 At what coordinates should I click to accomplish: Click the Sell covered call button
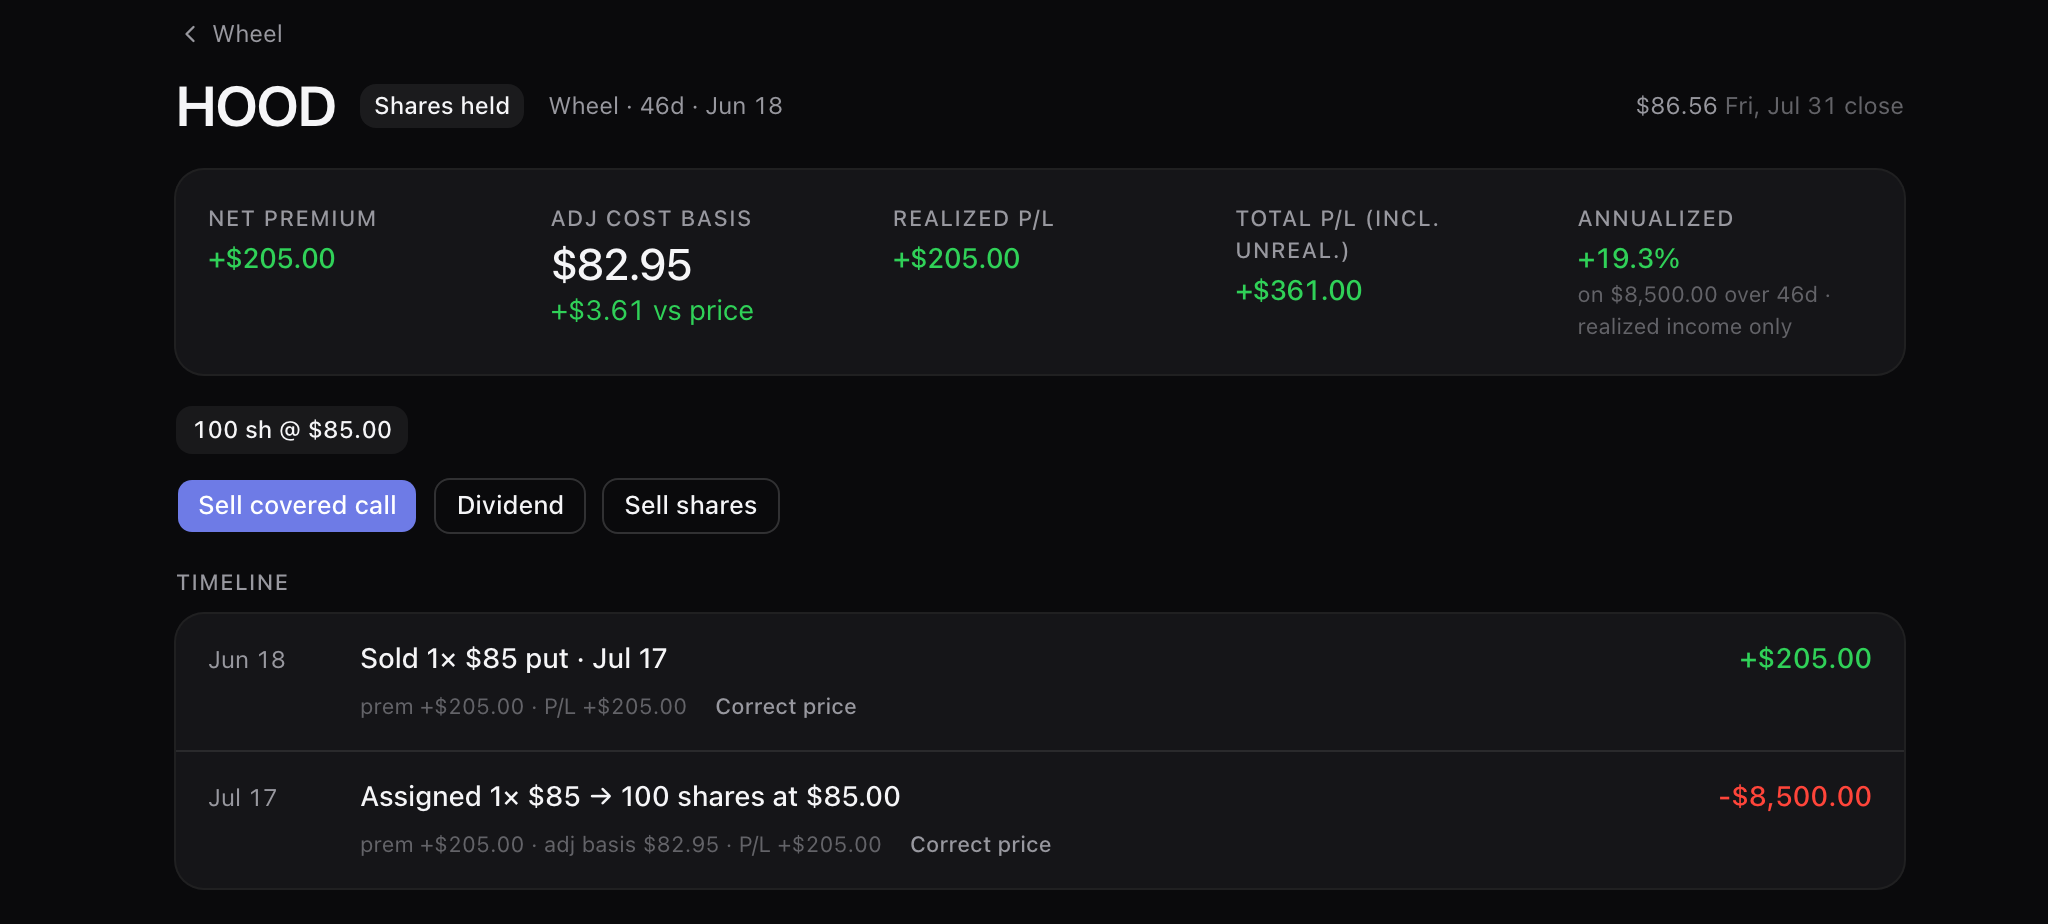[x=297, y=506]
